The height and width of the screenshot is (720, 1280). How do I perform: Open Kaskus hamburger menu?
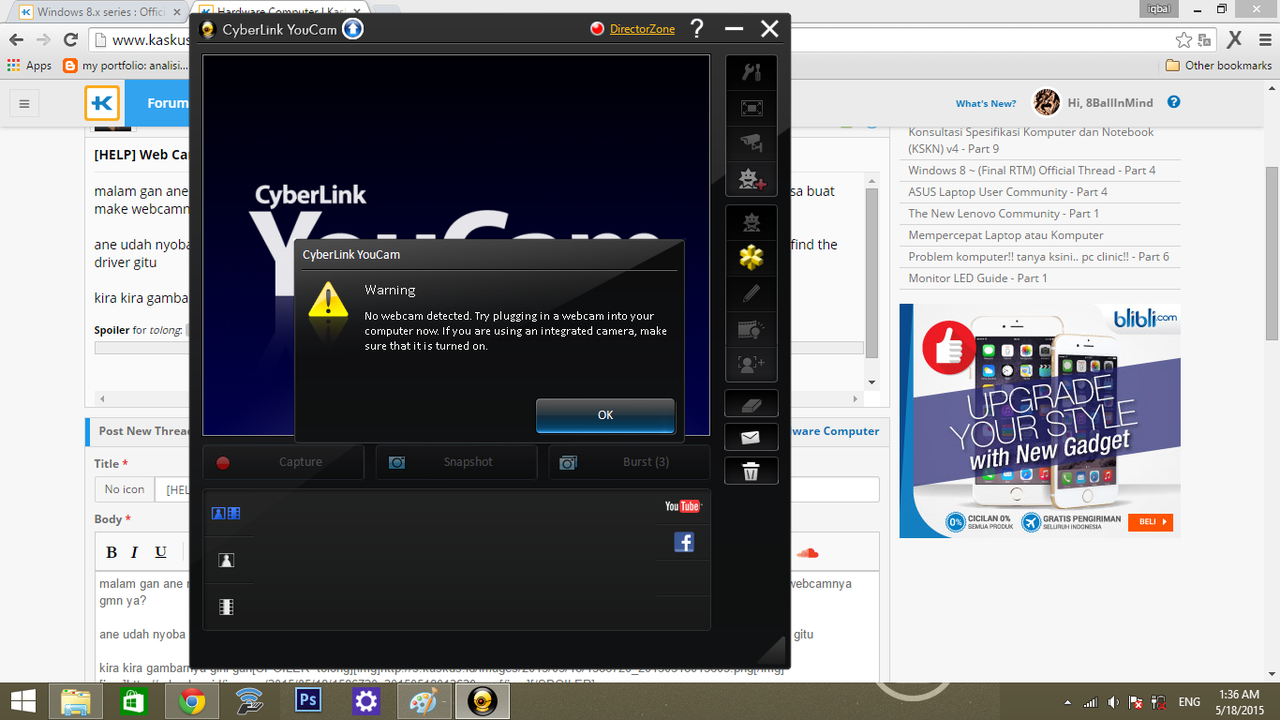tap(24, 103)
